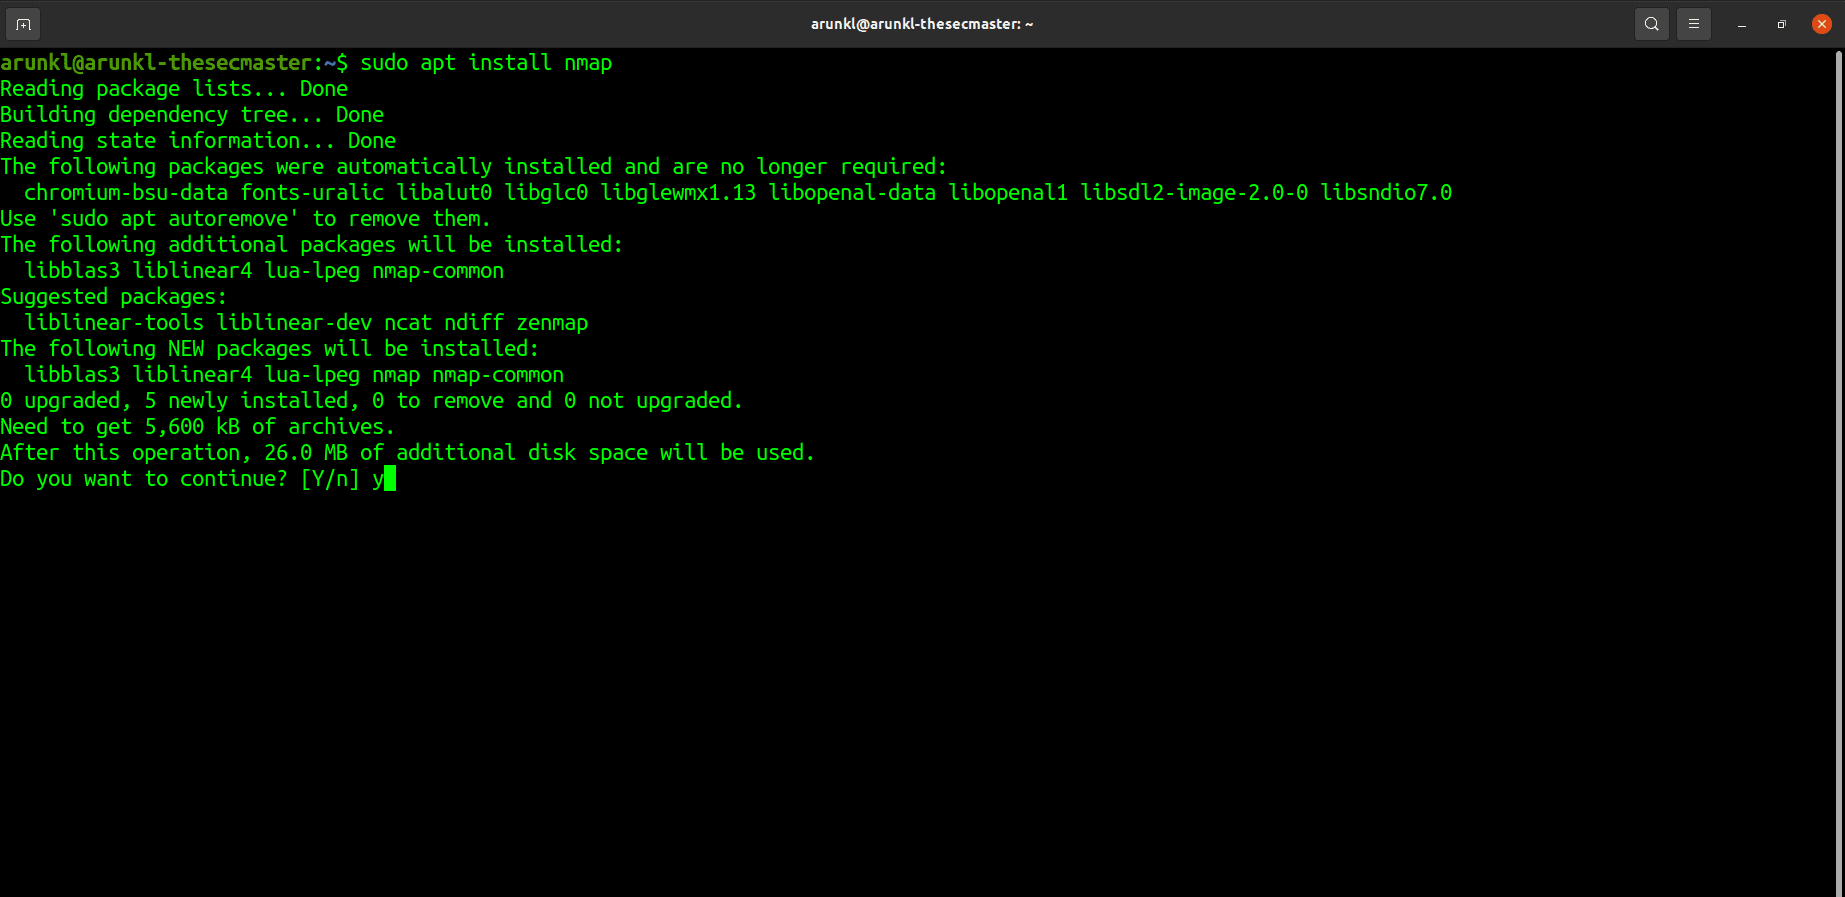Click 'Building dependency tree... Done' line
The image size is (1845, 897).
coord(192,115)
